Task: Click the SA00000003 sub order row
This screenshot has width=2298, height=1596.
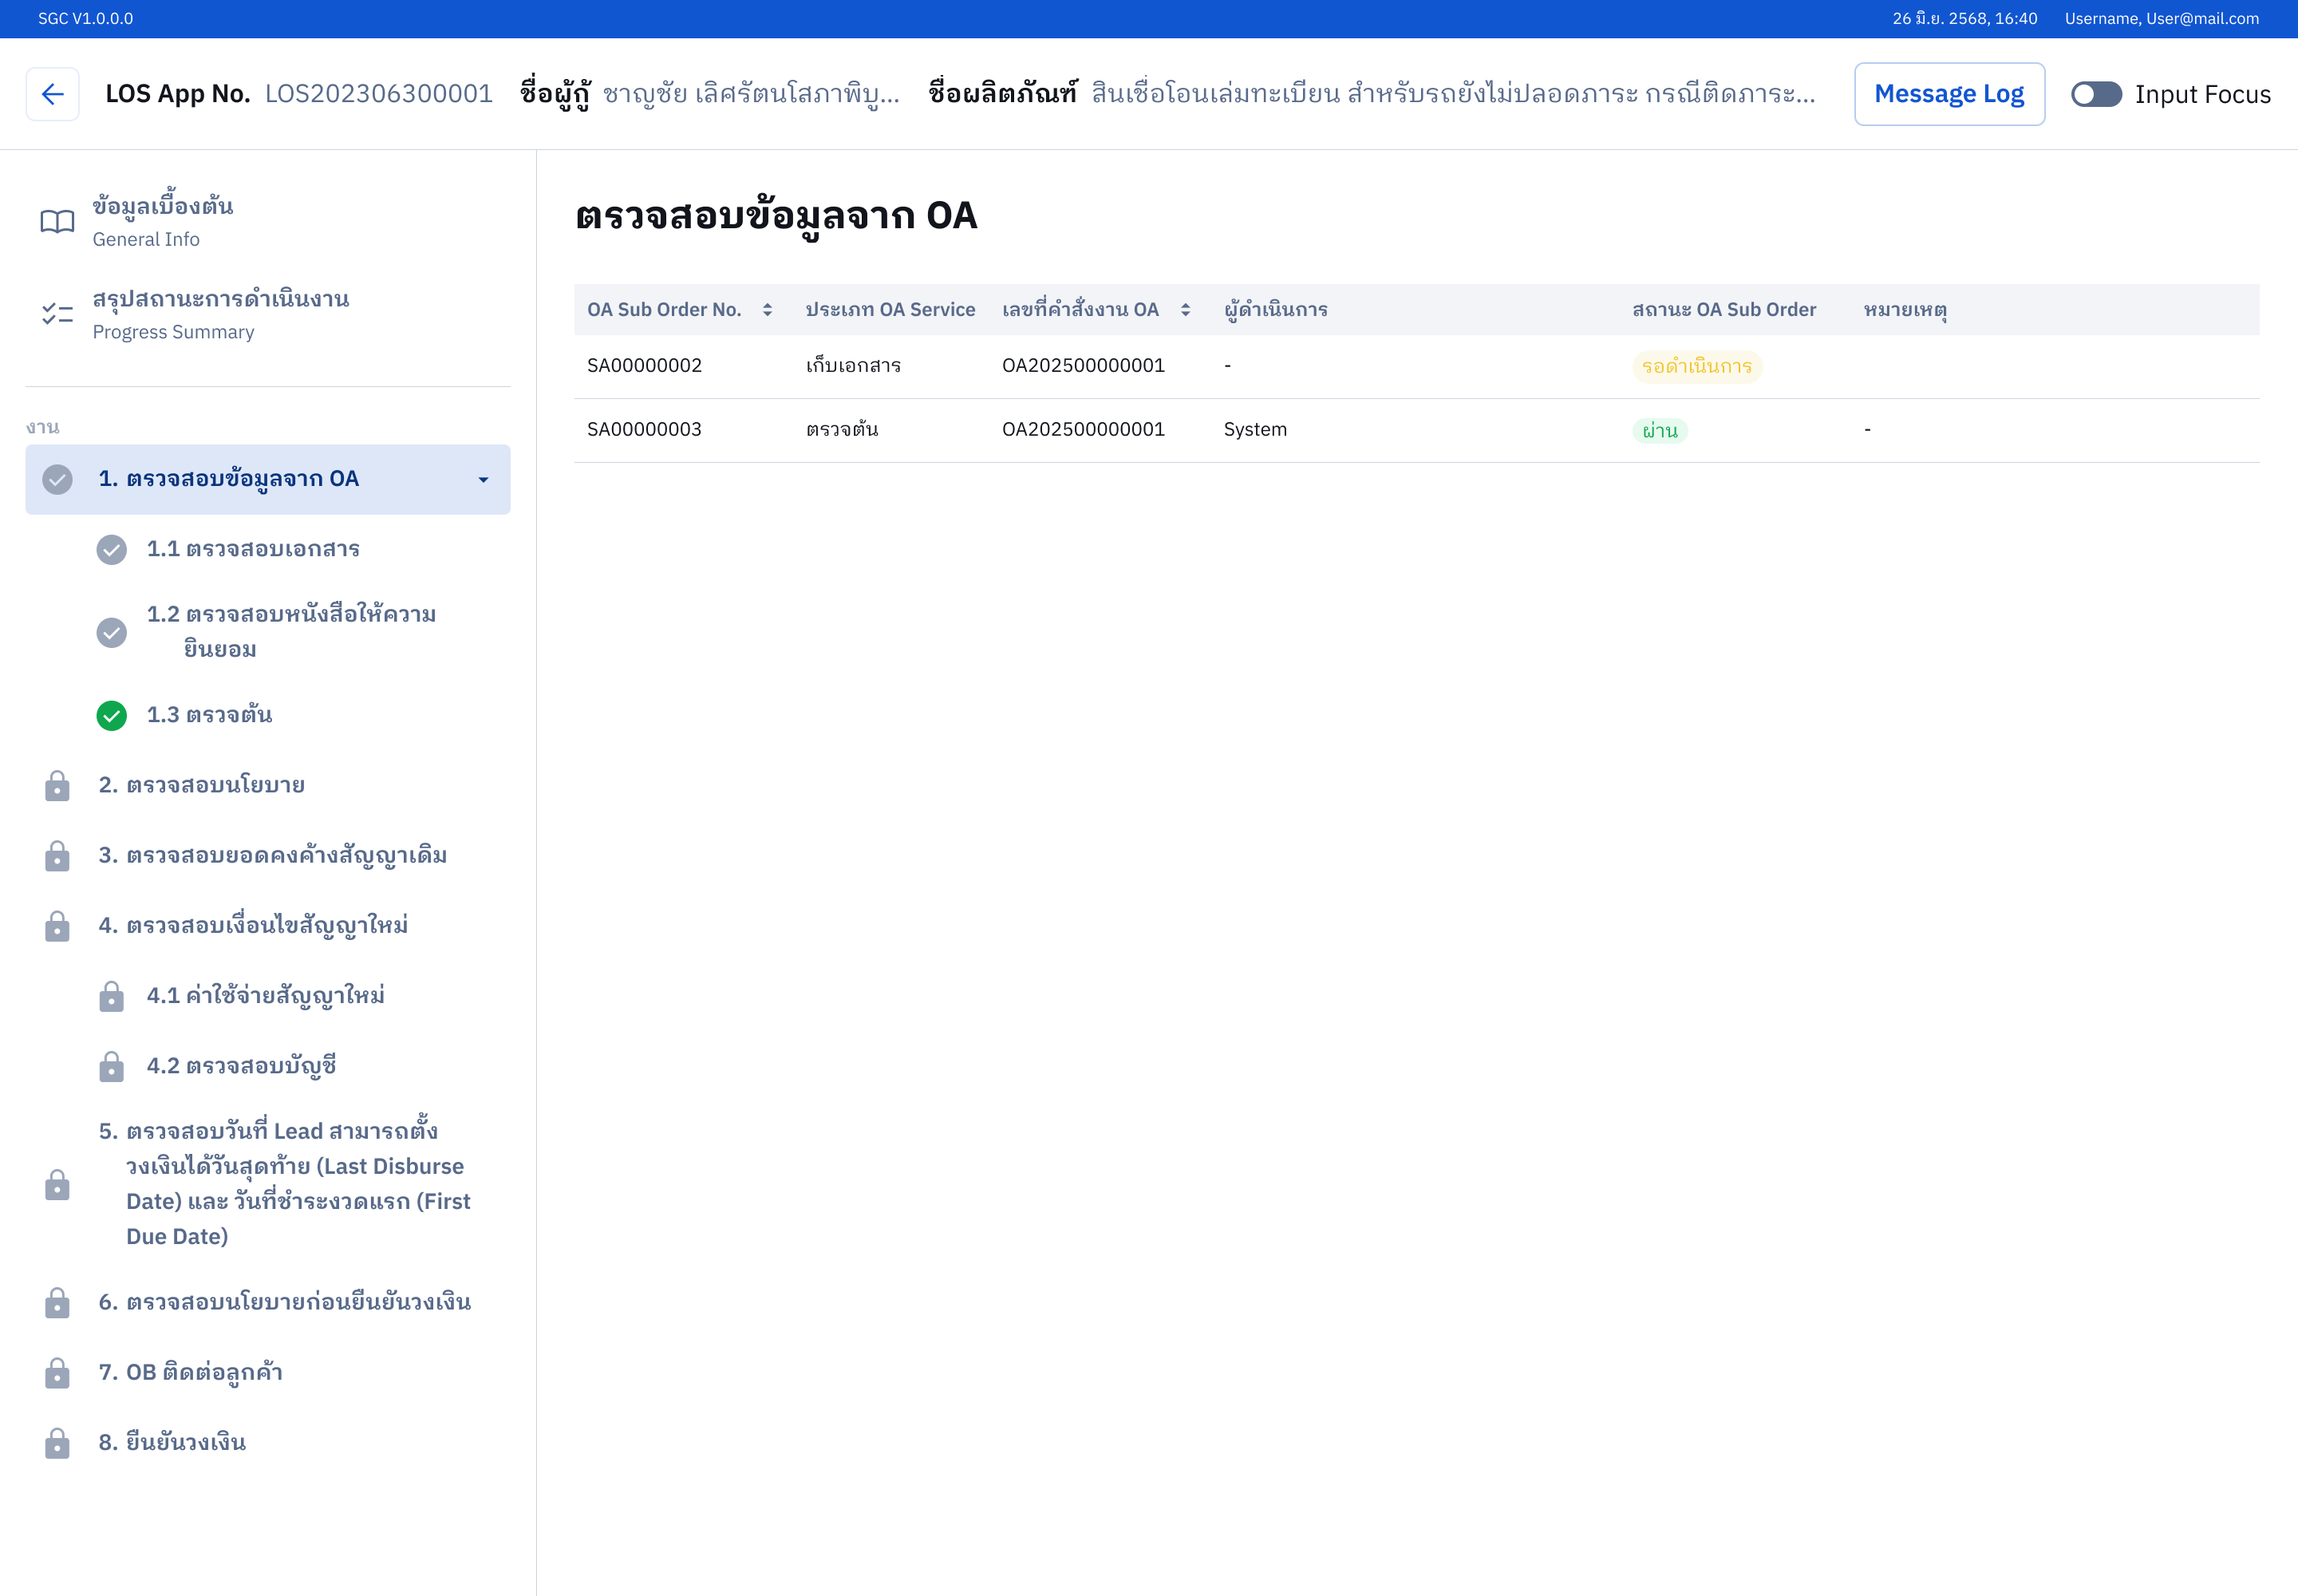Action: point(644,430)
